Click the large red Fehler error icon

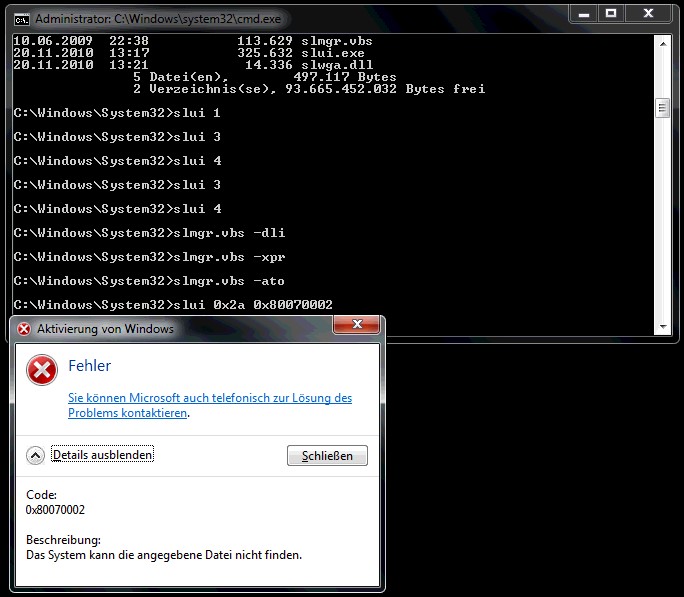coord(42,370)
